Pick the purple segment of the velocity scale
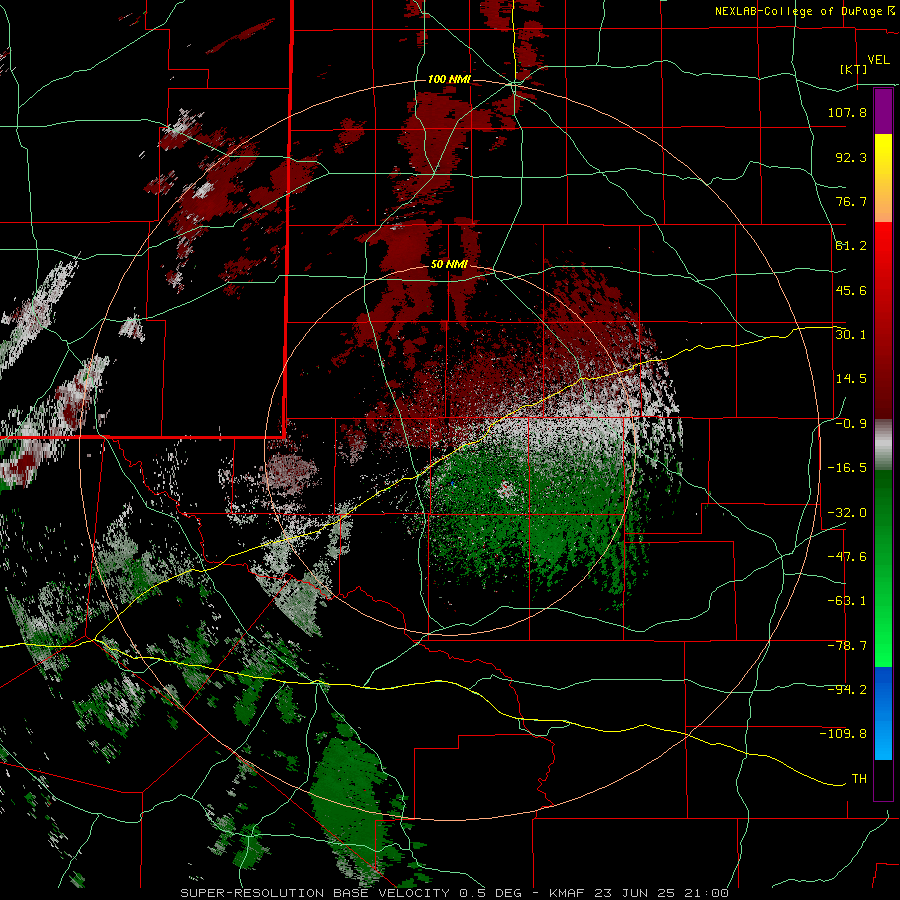This screenshot has width=900, height=900. tap(883, 111)
